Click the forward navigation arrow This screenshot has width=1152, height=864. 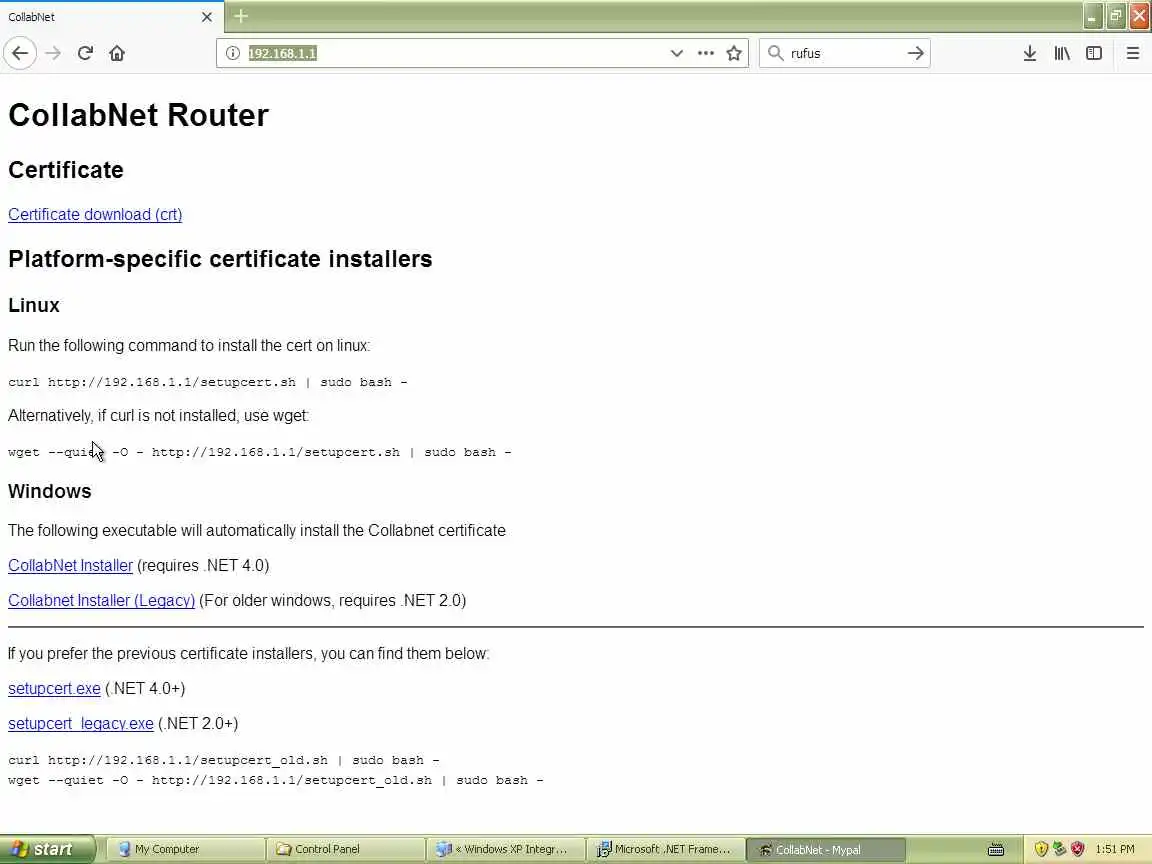click(53, 53)
